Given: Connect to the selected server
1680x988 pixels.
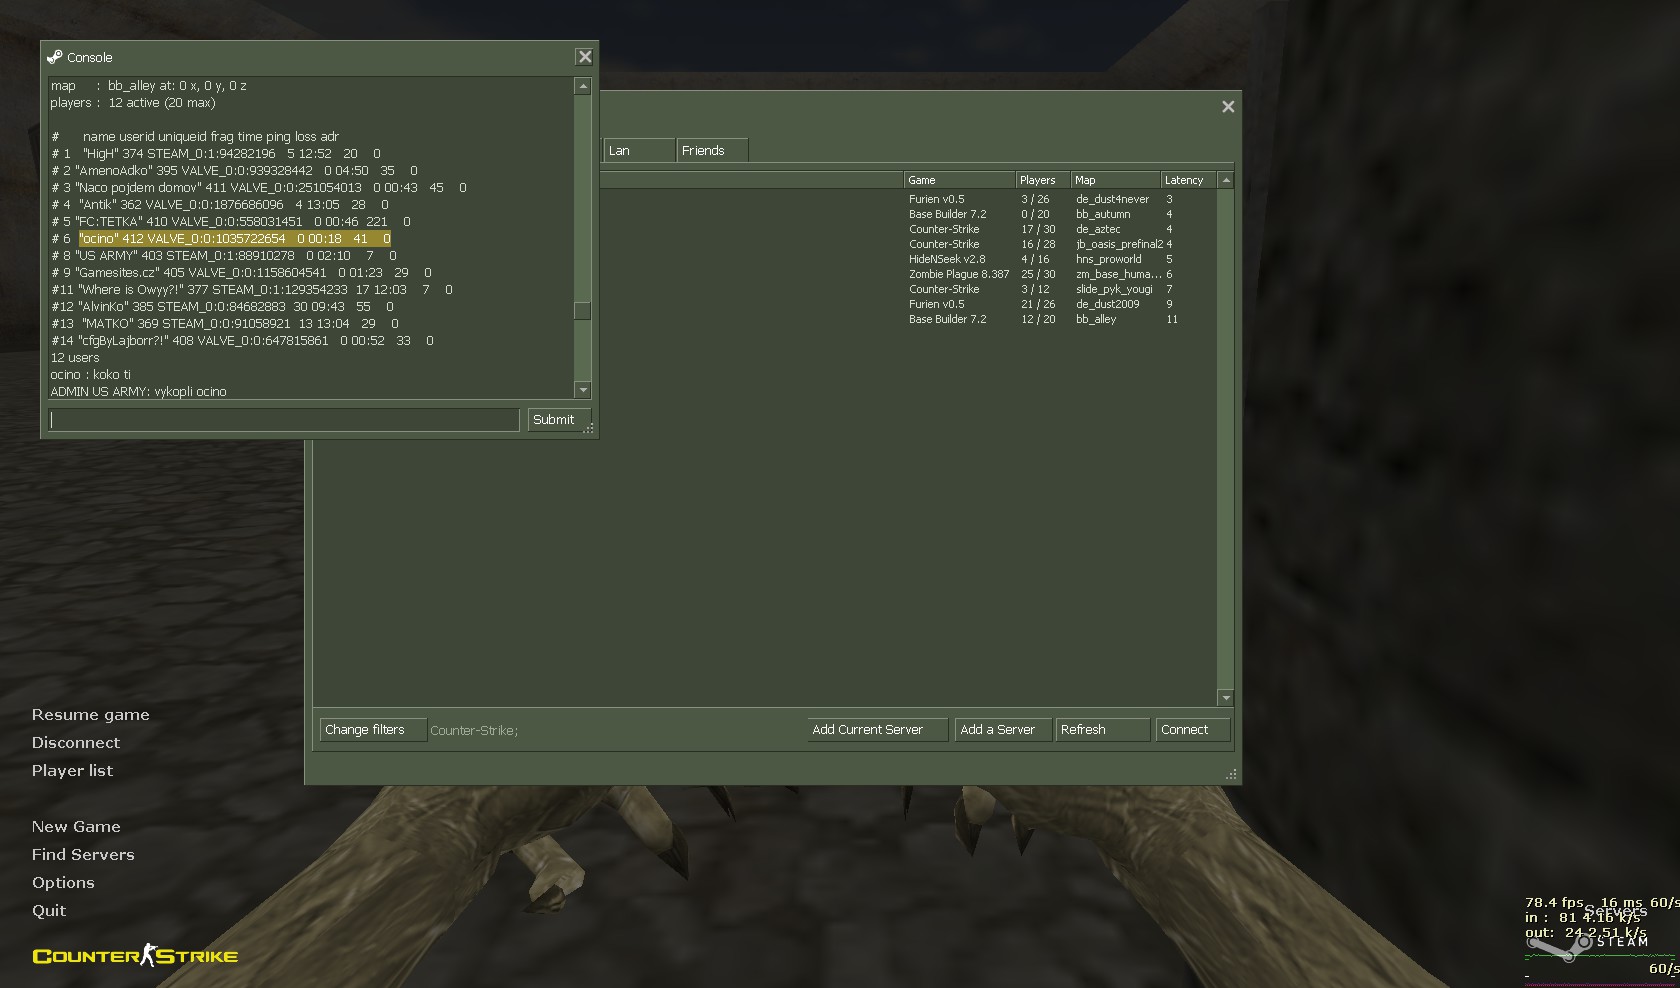Looking at the screenshot, I should [x=1193, y=730].
